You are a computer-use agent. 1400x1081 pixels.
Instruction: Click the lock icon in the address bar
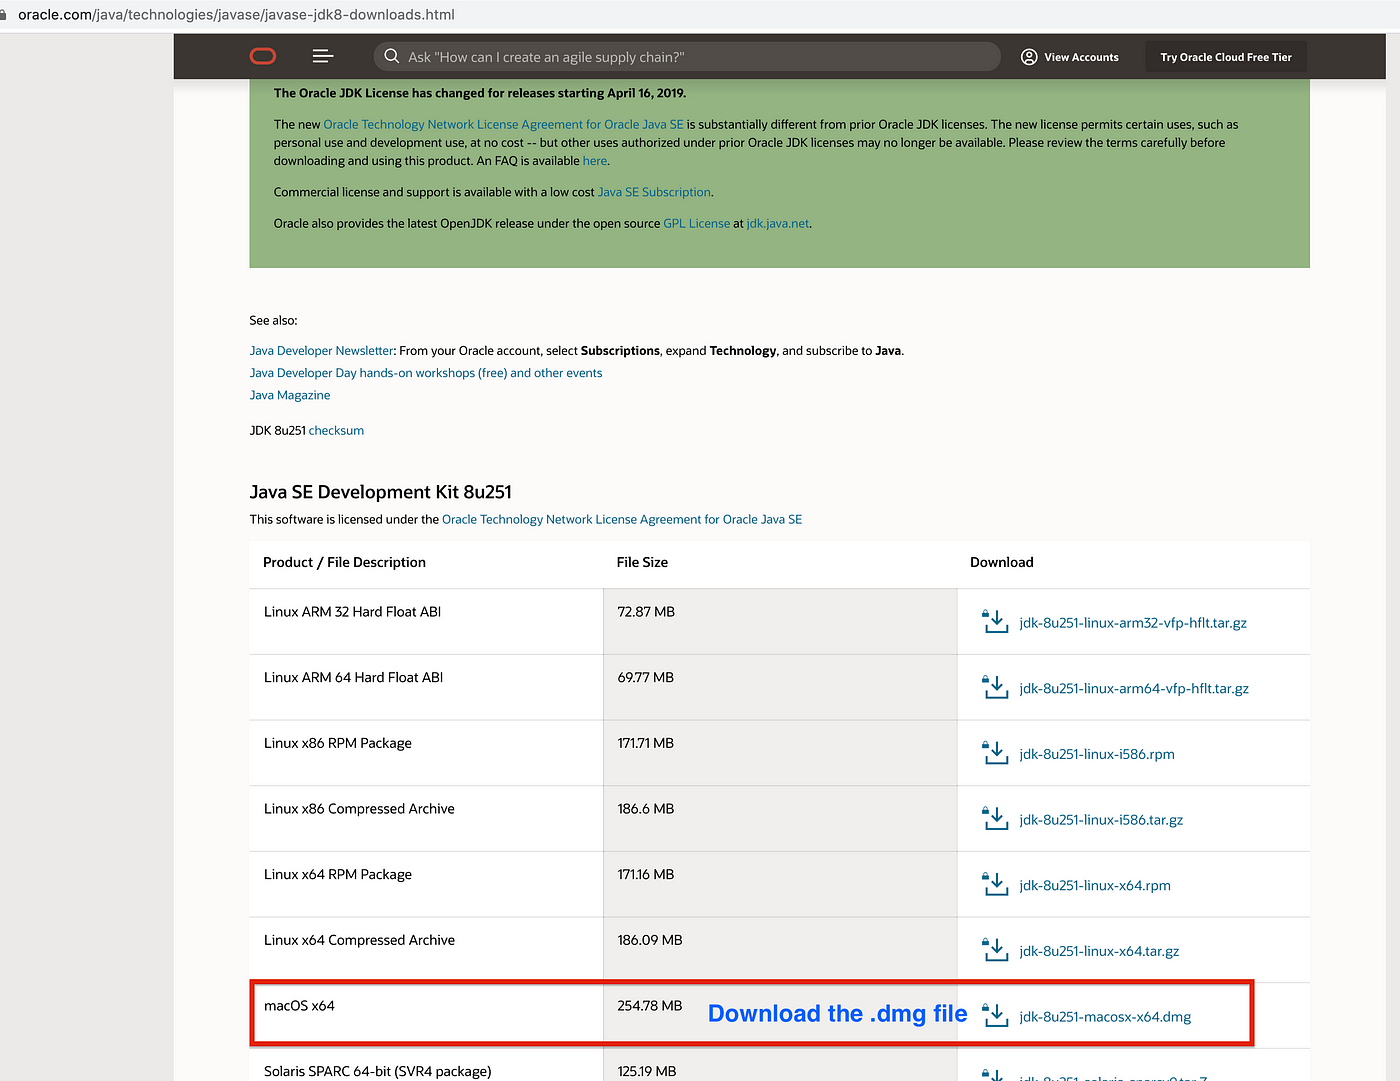coord(3,14)
